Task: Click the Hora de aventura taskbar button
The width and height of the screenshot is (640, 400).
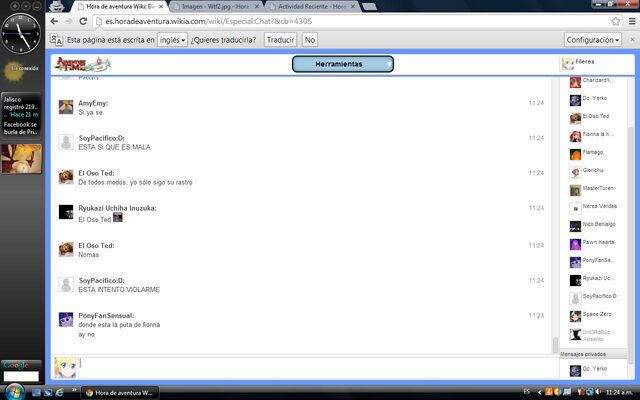Action: click(x=120, y=393)
